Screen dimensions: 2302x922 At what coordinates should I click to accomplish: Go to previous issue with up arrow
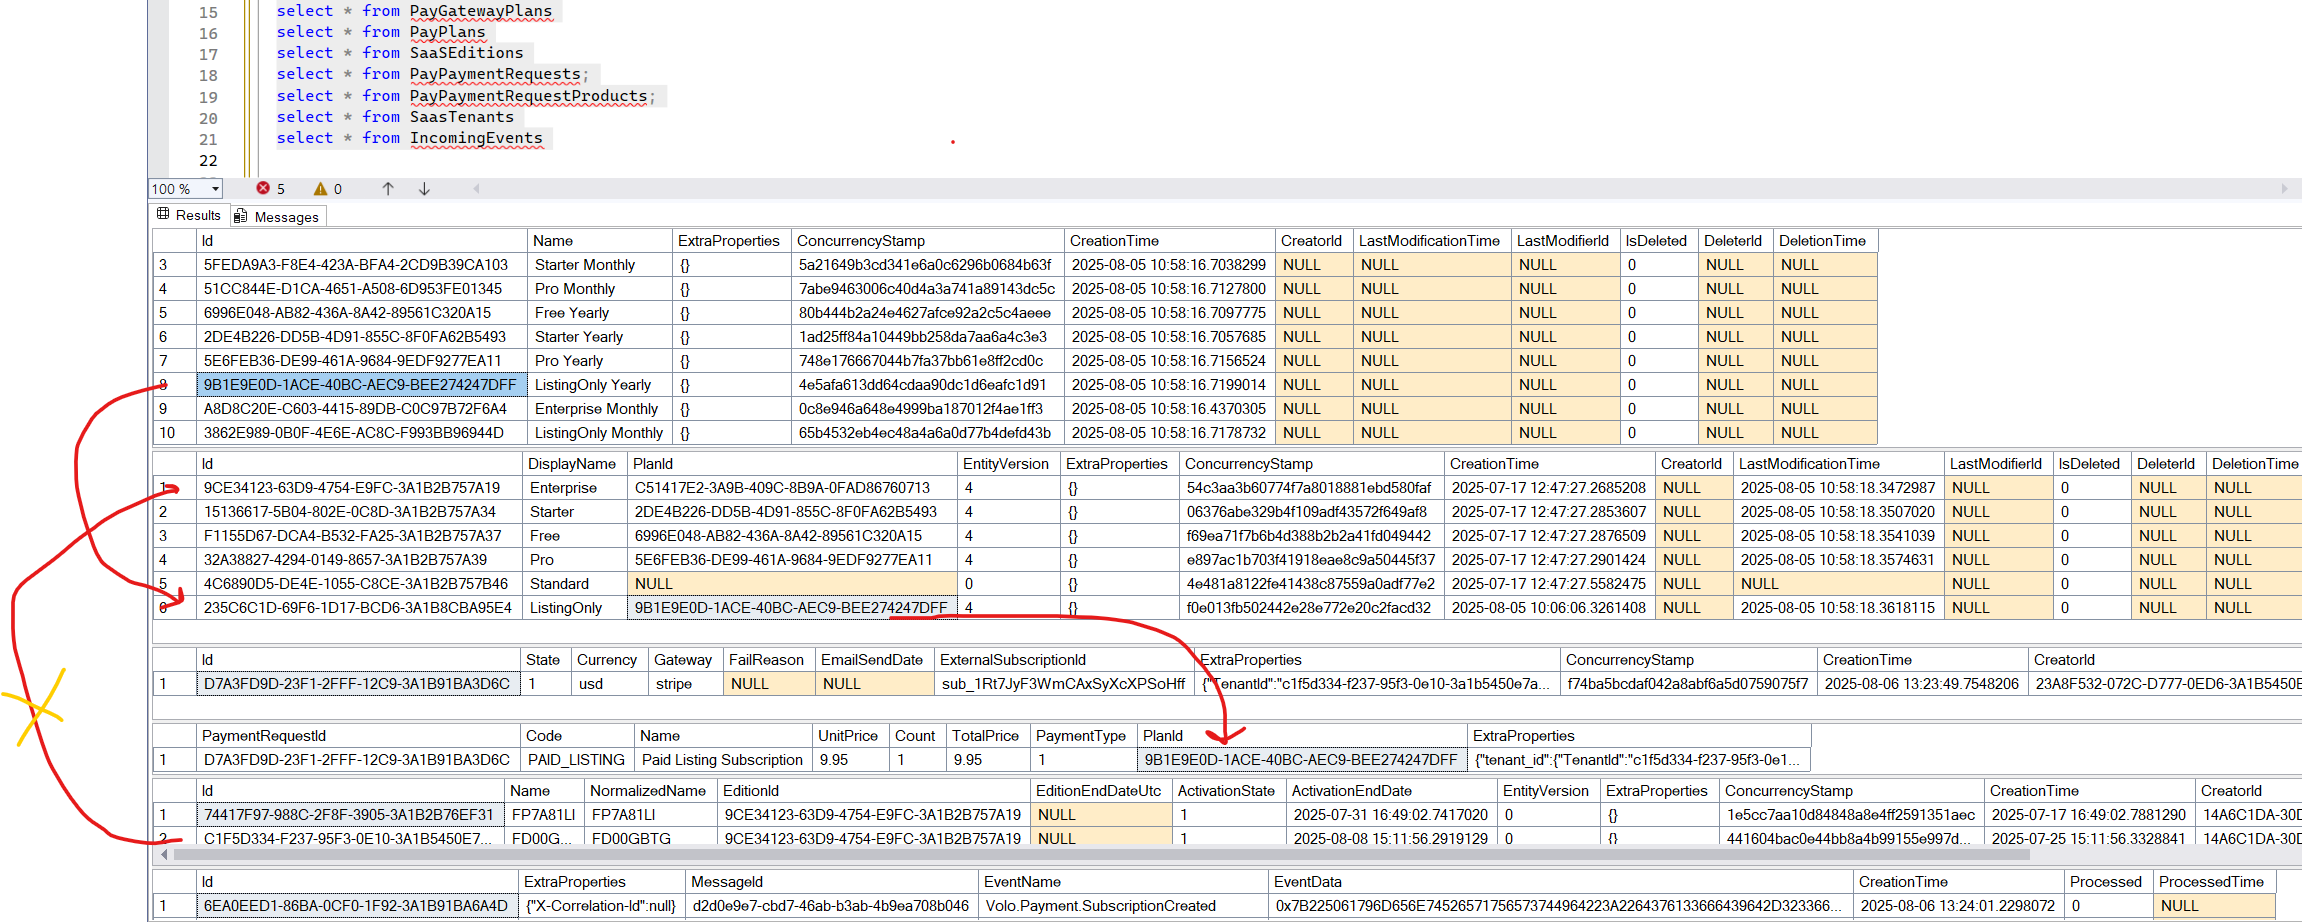pos(388,188)
